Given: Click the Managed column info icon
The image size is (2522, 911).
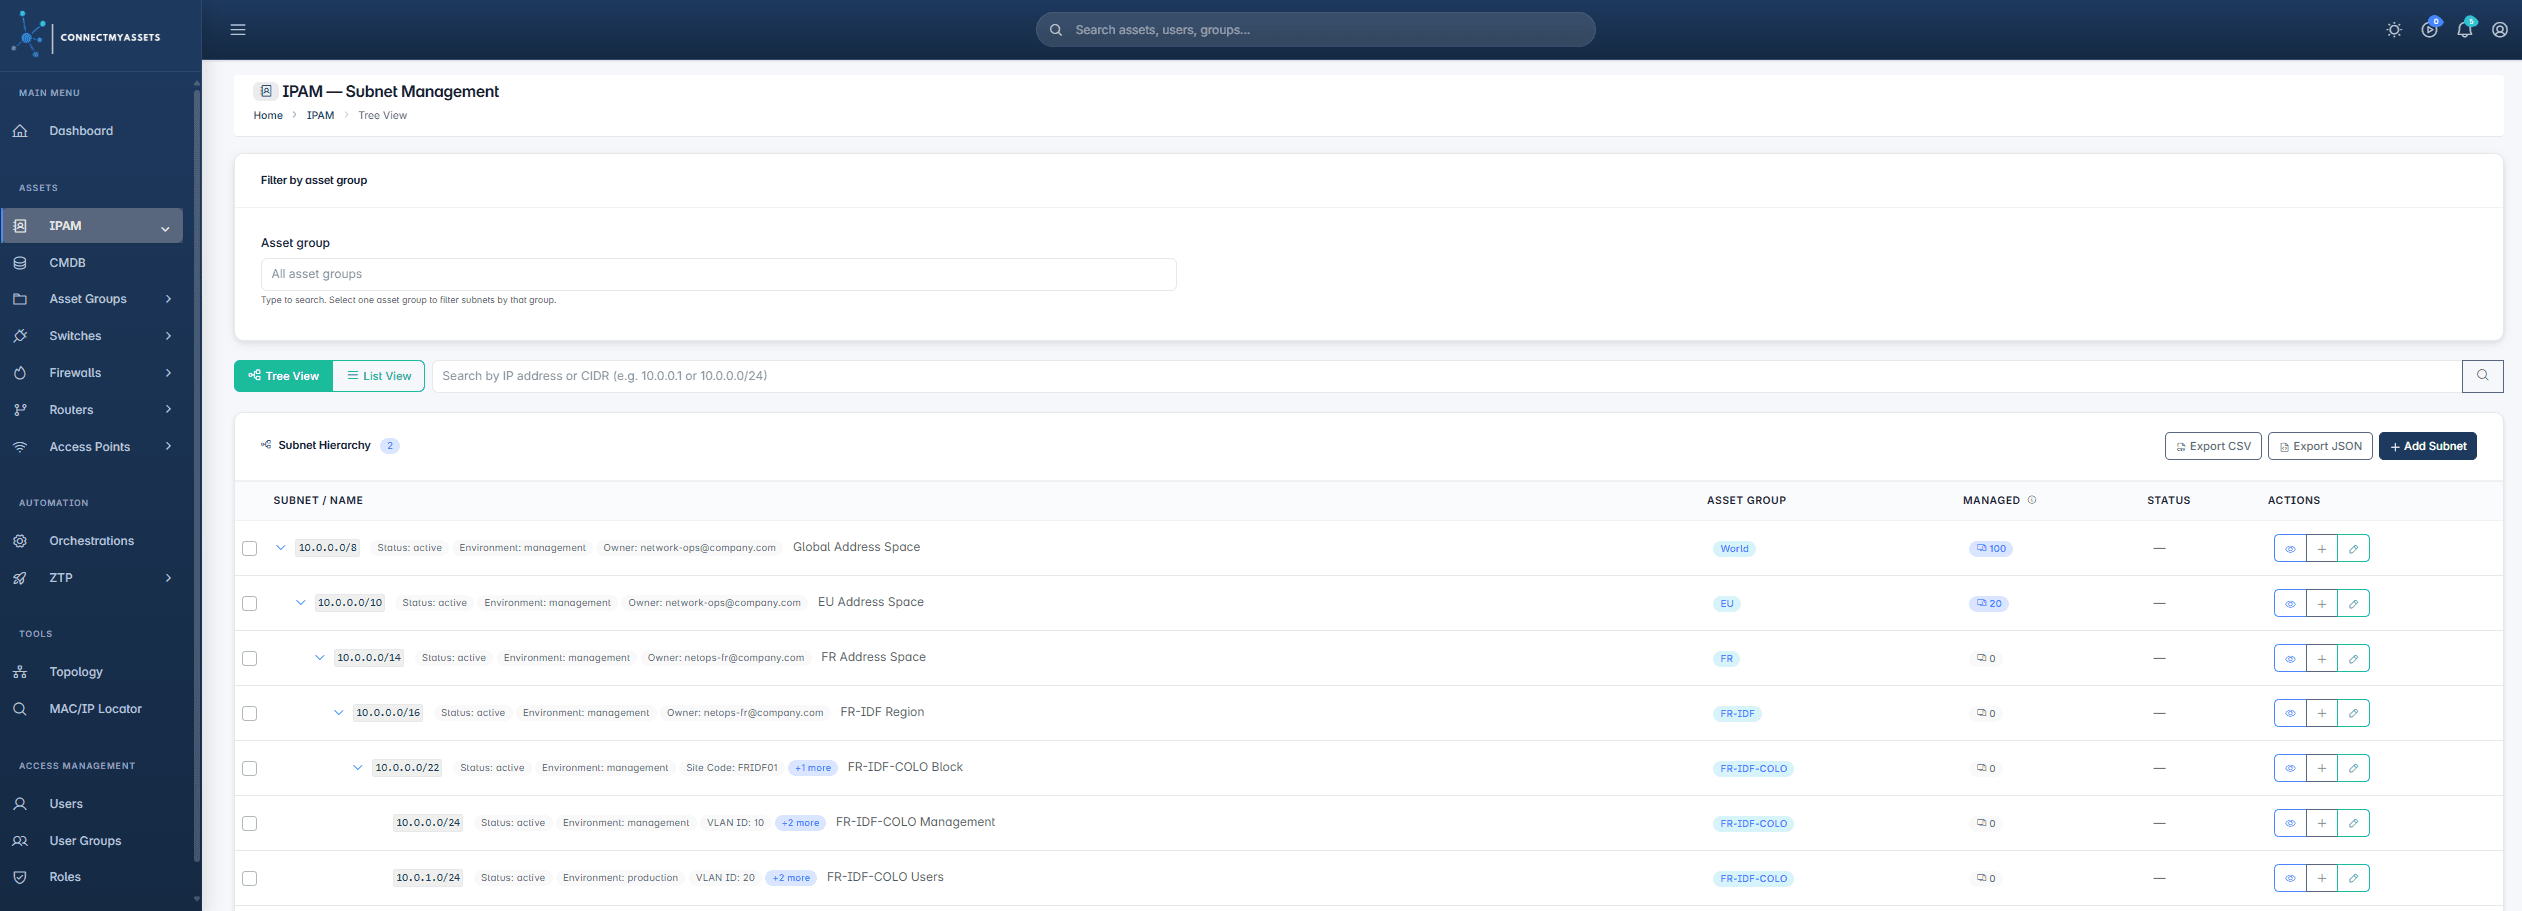Looking at the screenshot, I should (x=2032, y=500).
